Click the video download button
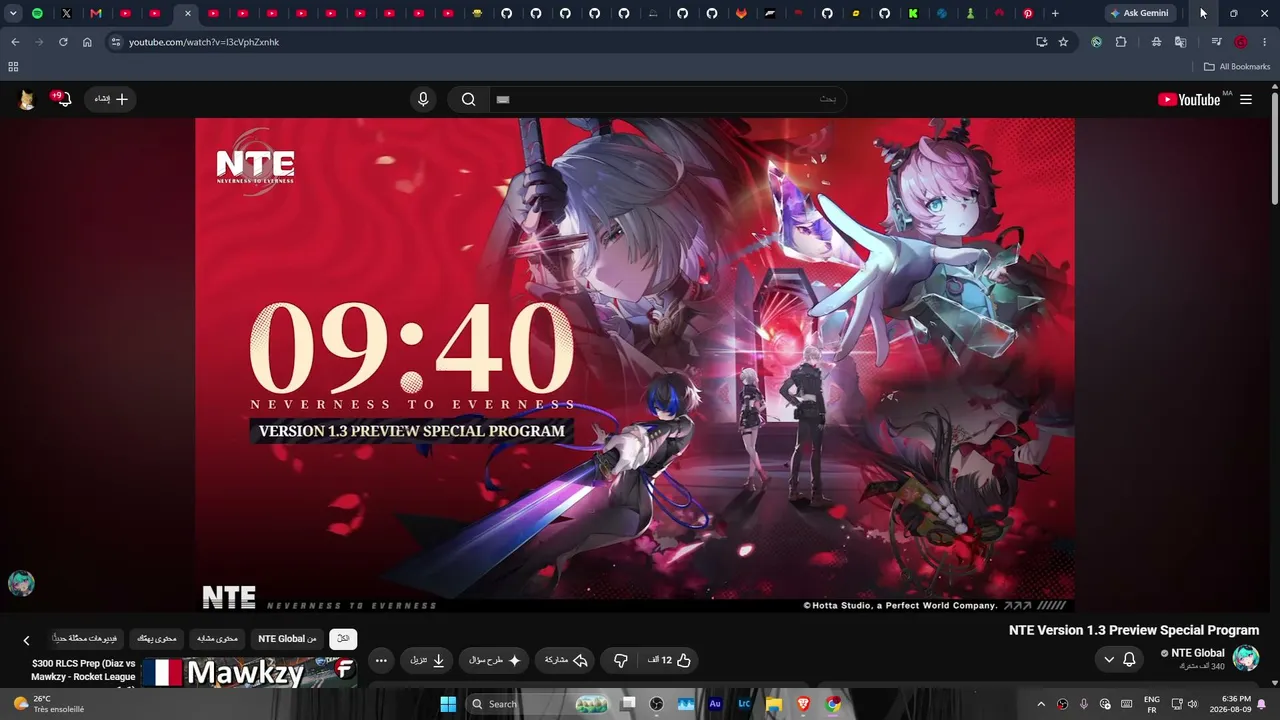1280x720 pixels. [427, 660]
